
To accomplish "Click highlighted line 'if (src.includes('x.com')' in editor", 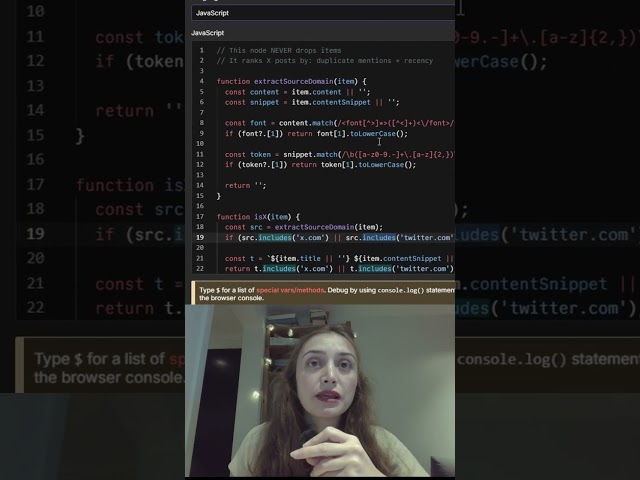I will (340, 238).
